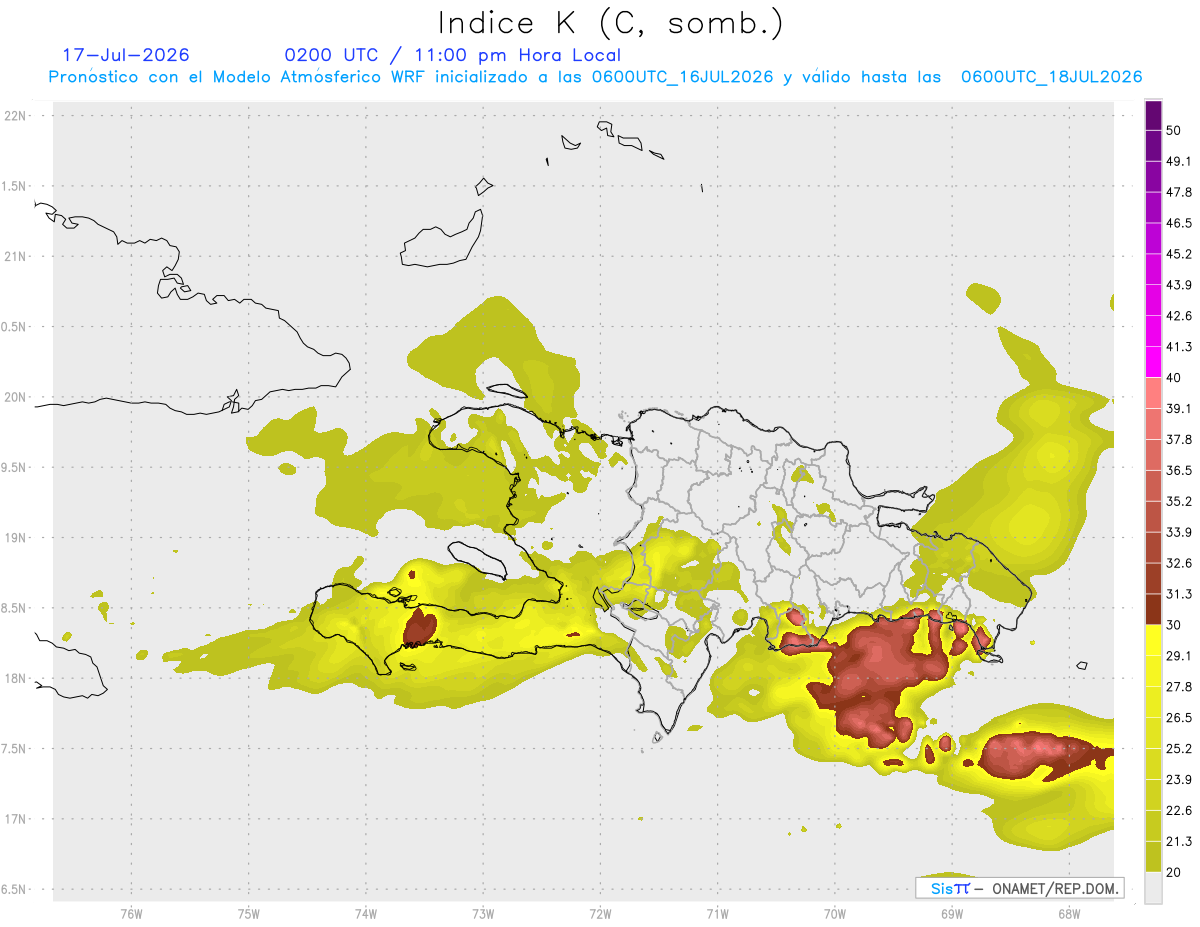Click the colorbar label '20'
This screenshot has height=927, width=1200.
pos(1173,872)
